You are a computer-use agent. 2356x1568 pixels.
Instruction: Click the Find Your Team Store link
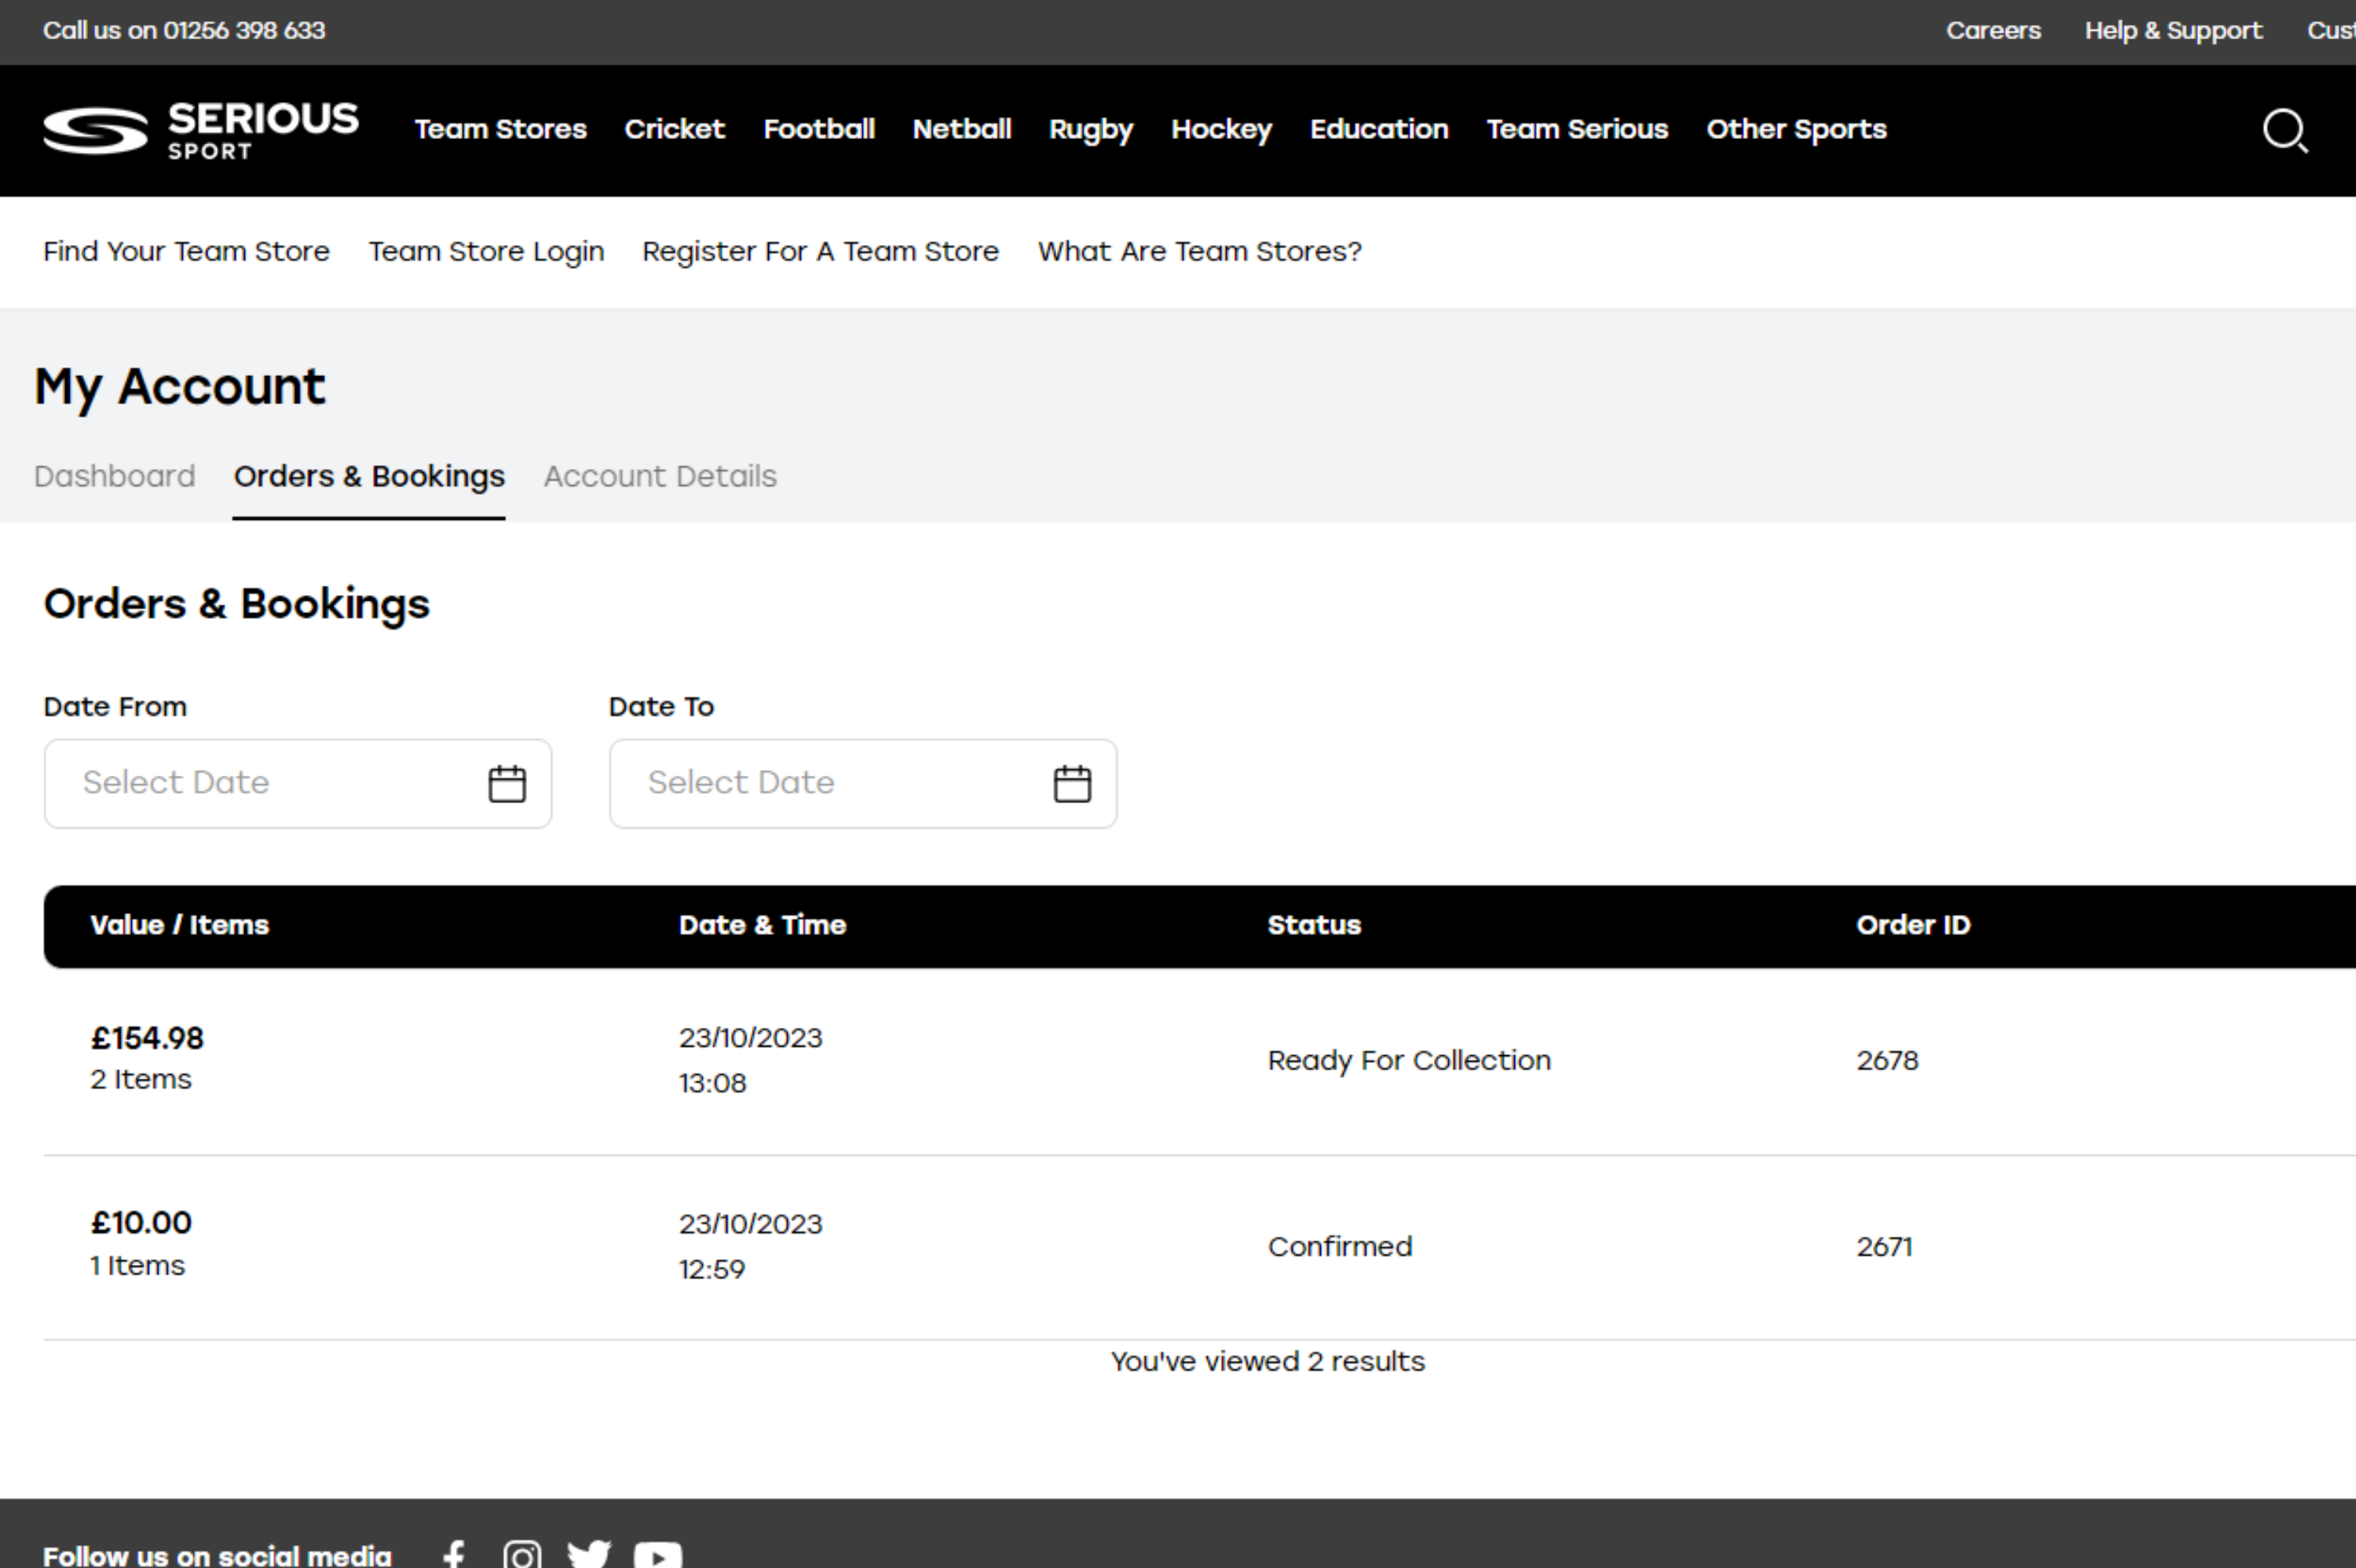(x=186, y=251)
